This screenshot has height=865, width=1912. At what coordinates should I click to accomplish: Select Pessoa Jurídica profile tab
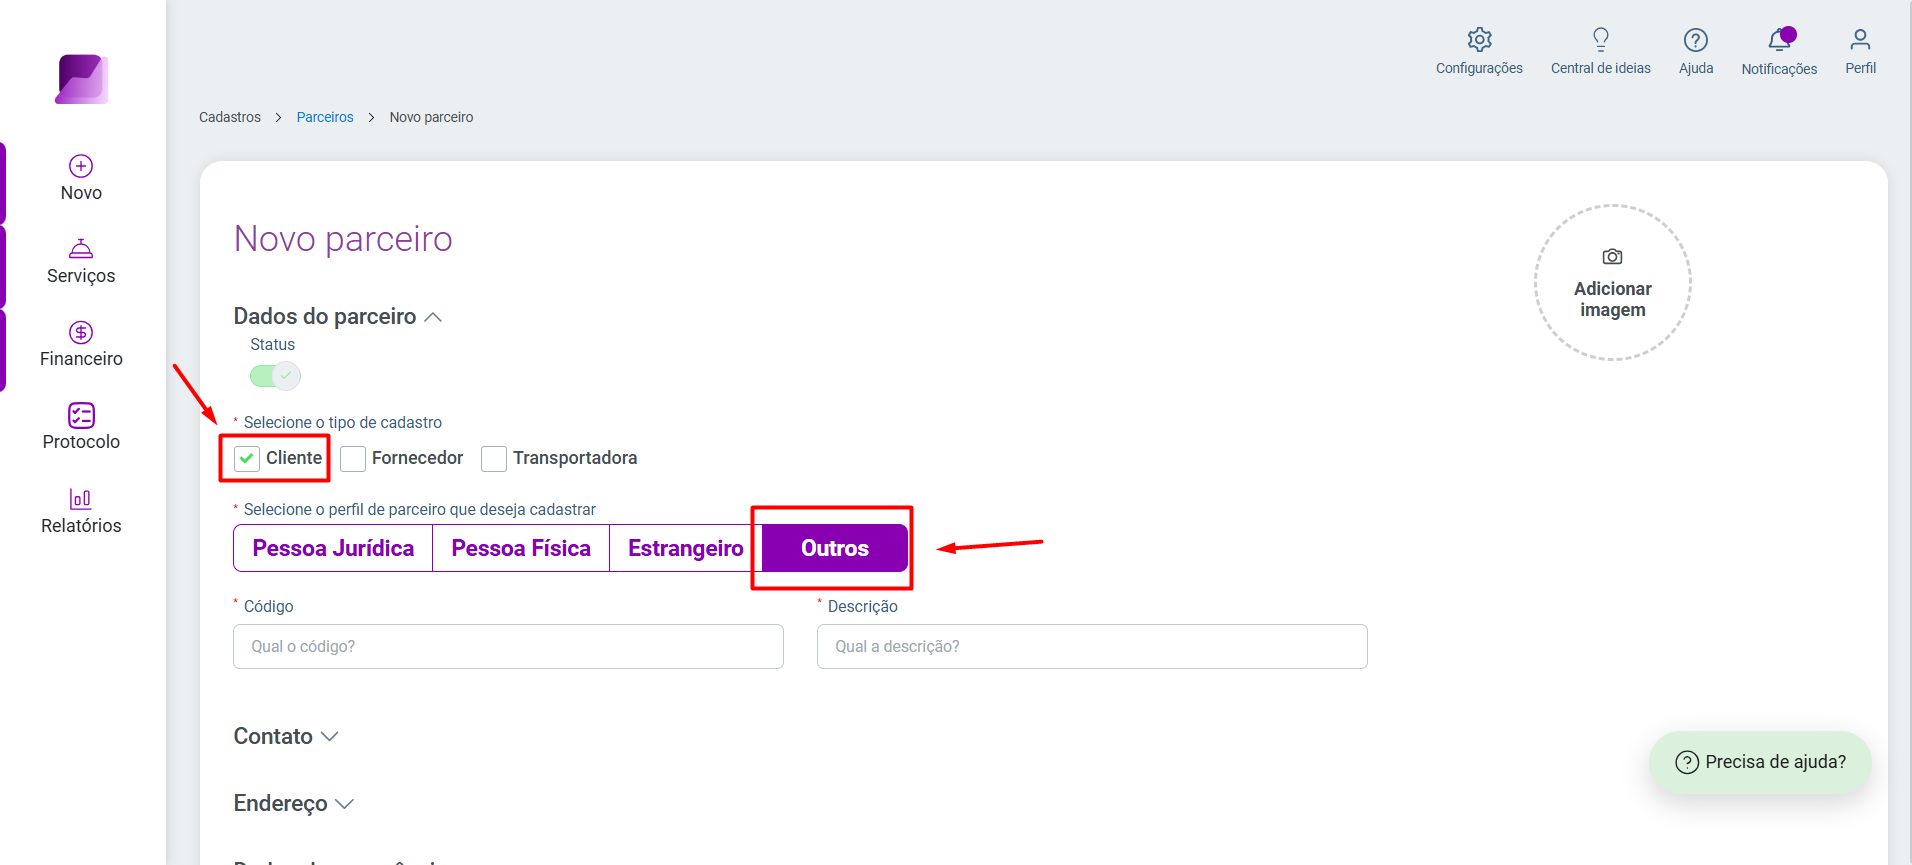(x=333, y=548)
